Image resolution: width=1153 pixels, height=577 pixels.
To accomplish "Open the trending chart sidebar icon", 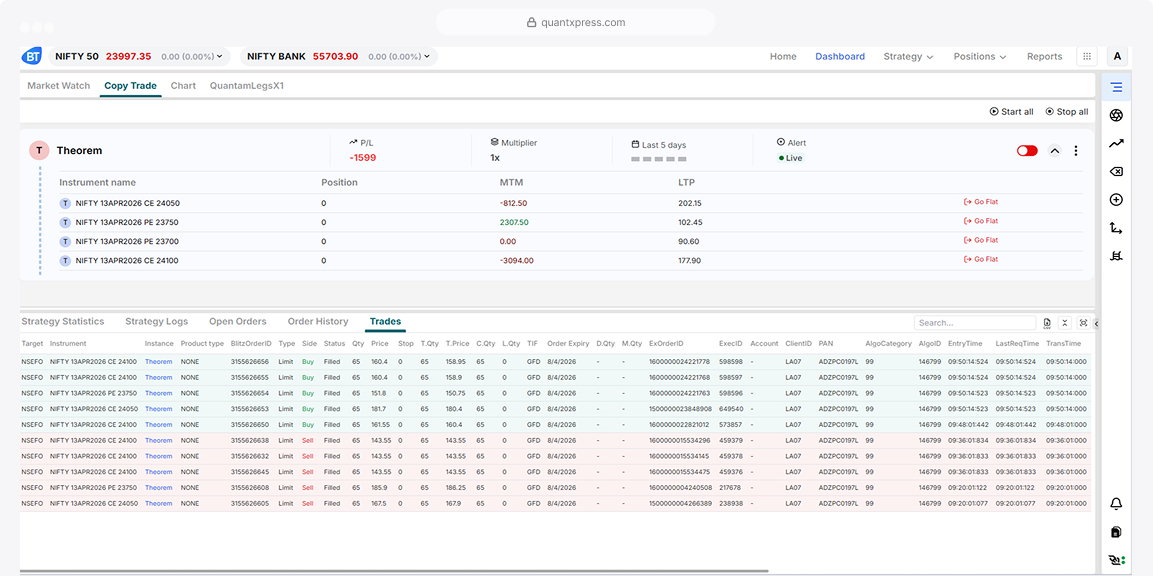I will 1116,143.
